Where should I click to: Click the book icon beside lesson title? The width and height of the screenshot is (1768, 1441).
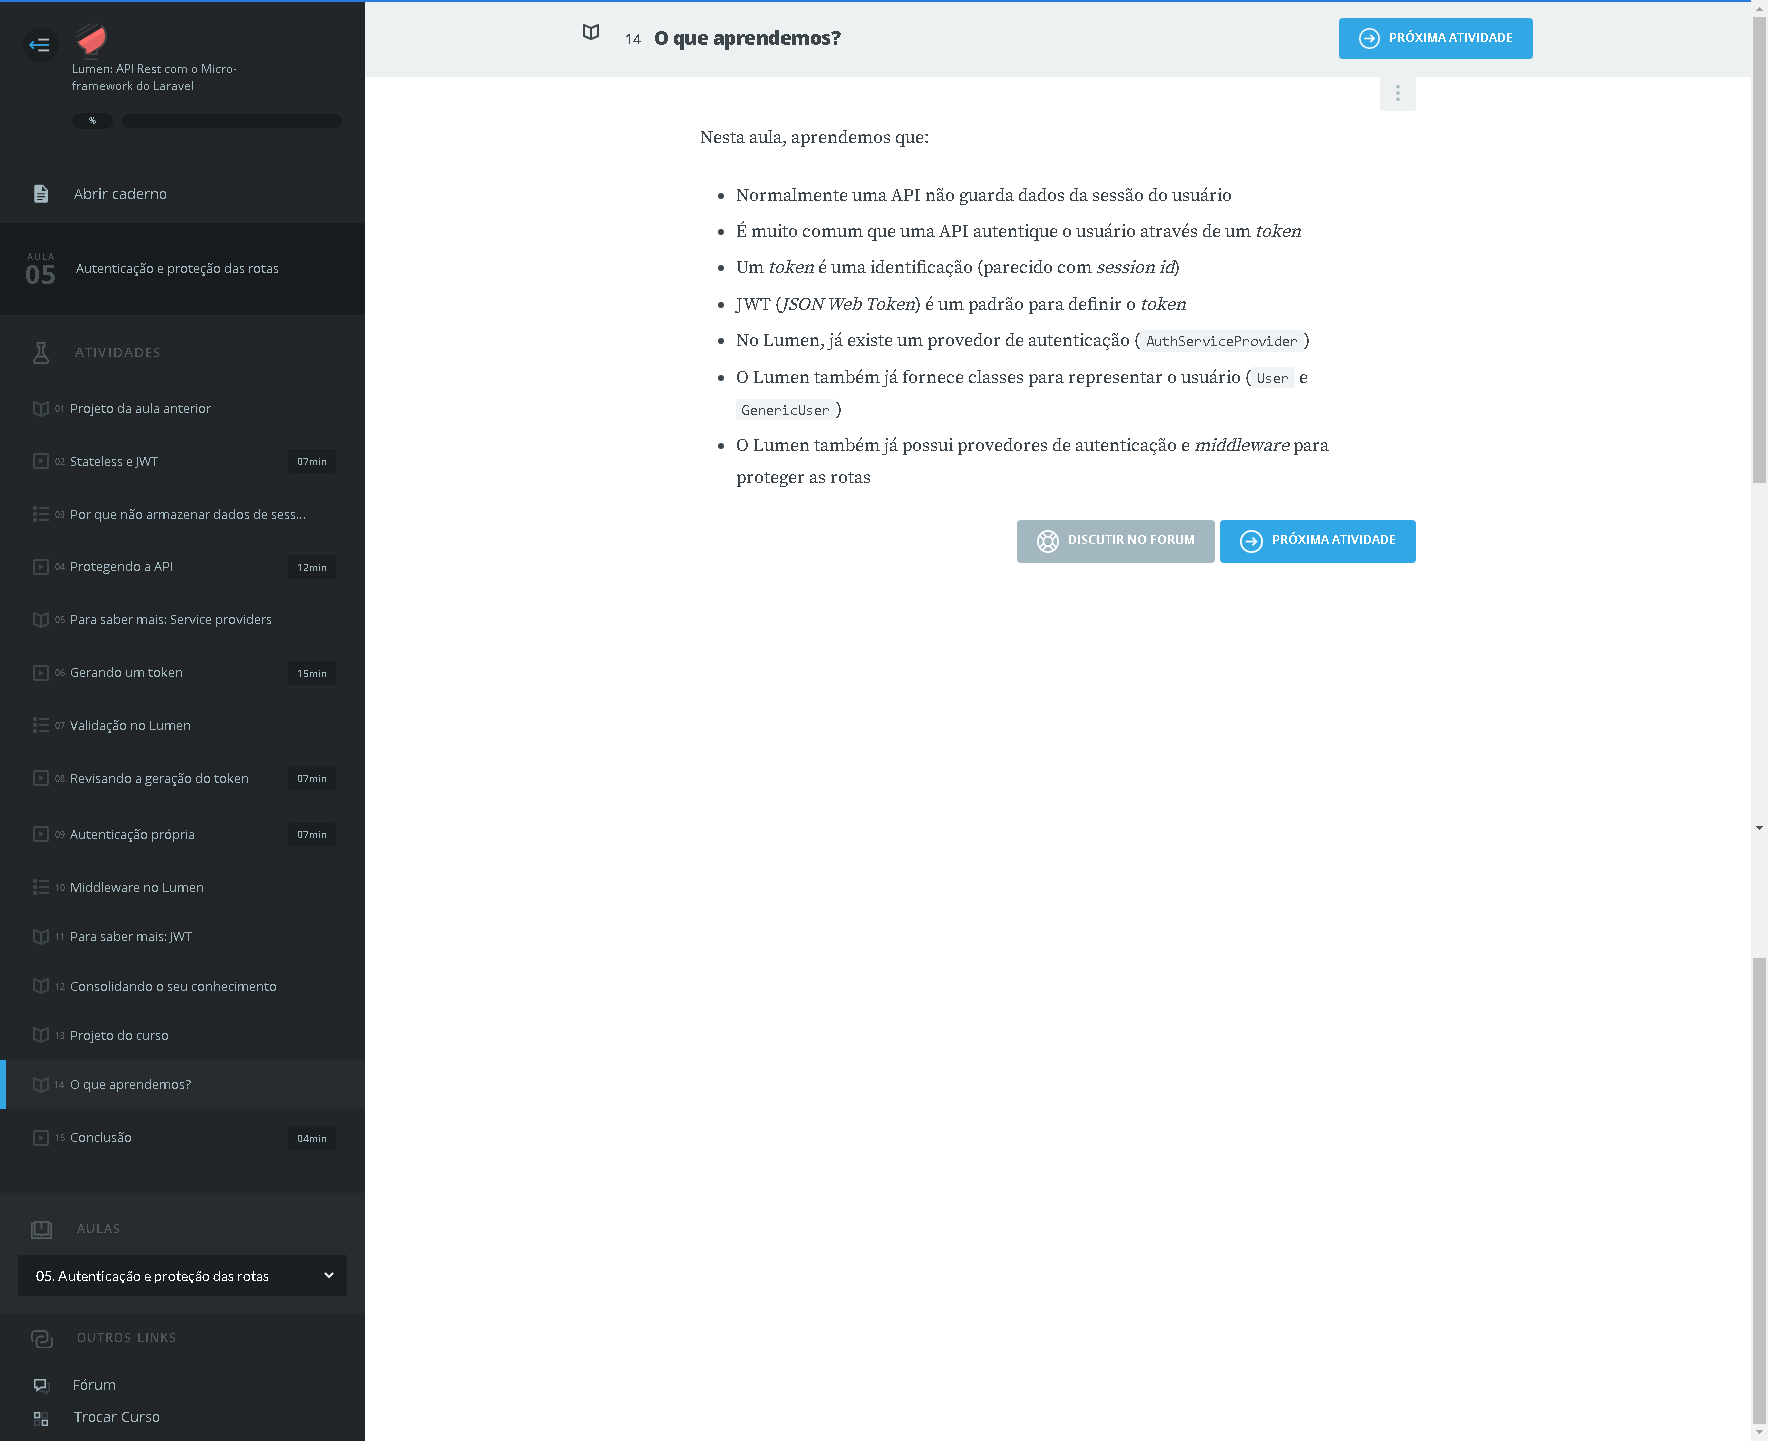click(591, 33)
